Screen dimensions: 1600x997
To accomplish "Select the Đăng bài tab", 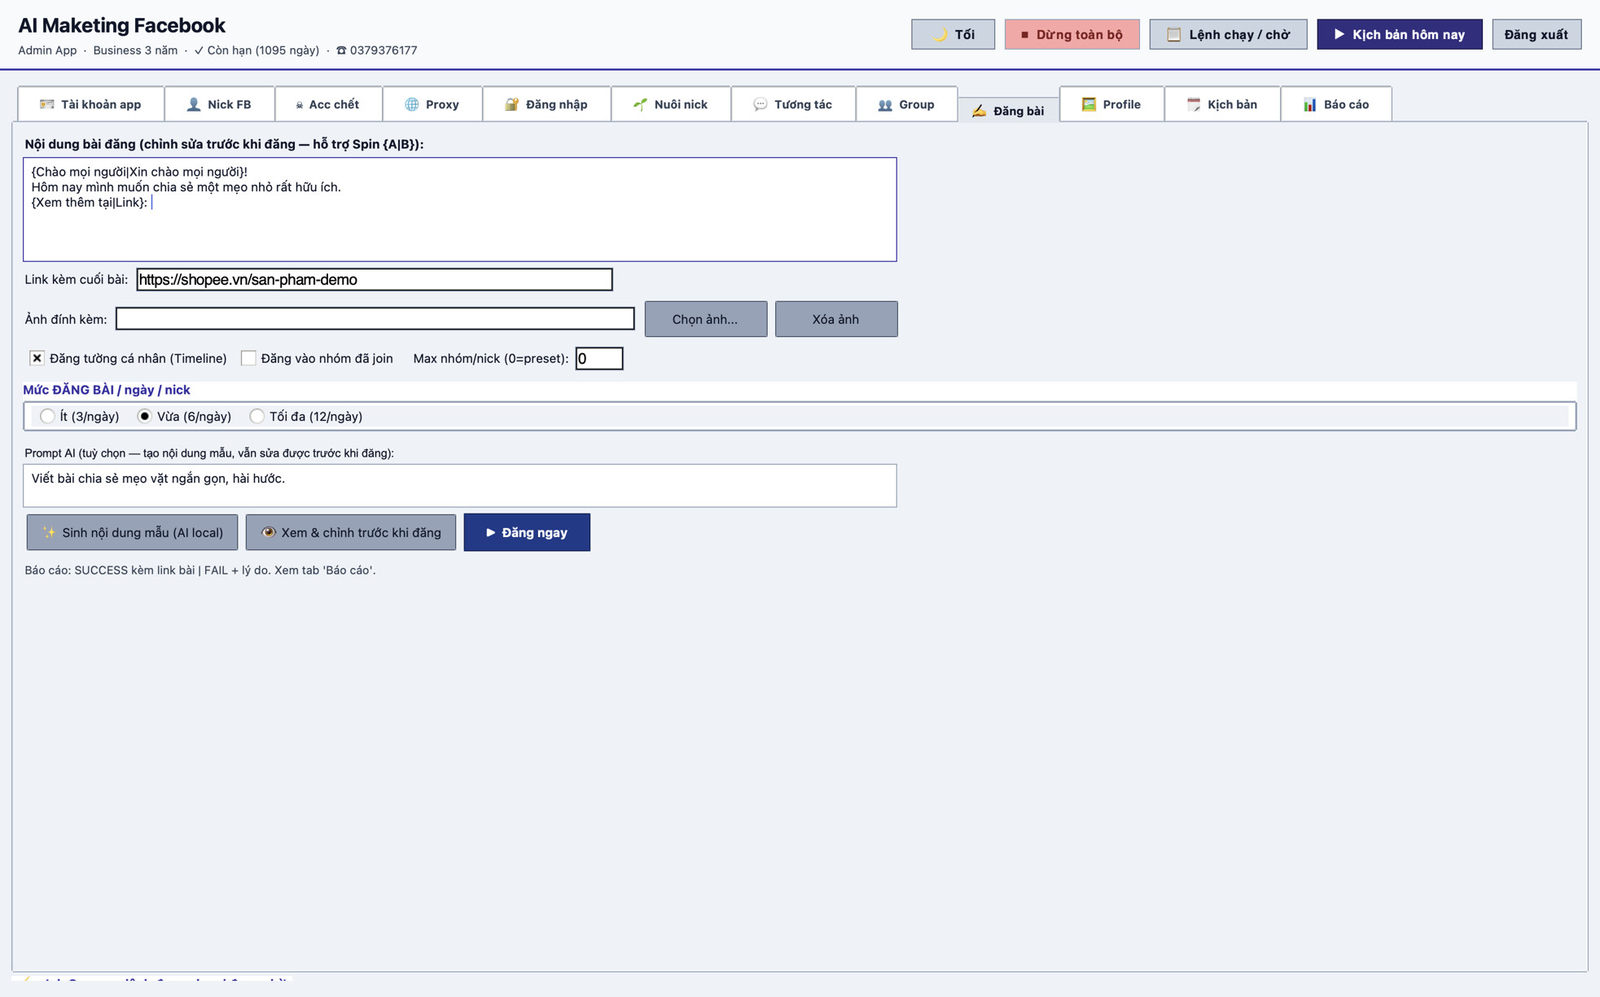I will click(x=1008, y=110).
